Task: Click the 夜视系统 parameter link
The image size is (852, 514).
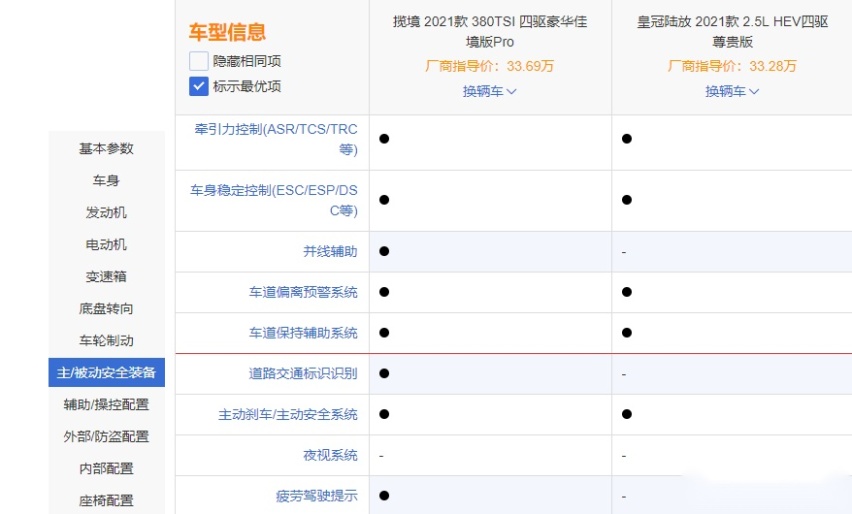Action: [x=330, y=455]
